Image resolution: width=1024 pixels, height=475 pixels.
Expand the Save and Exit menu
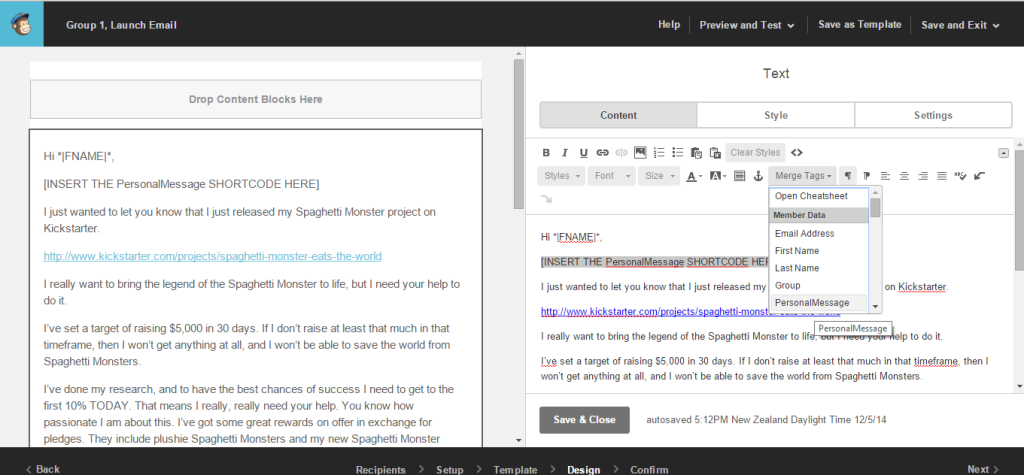[x=960, y=25]
